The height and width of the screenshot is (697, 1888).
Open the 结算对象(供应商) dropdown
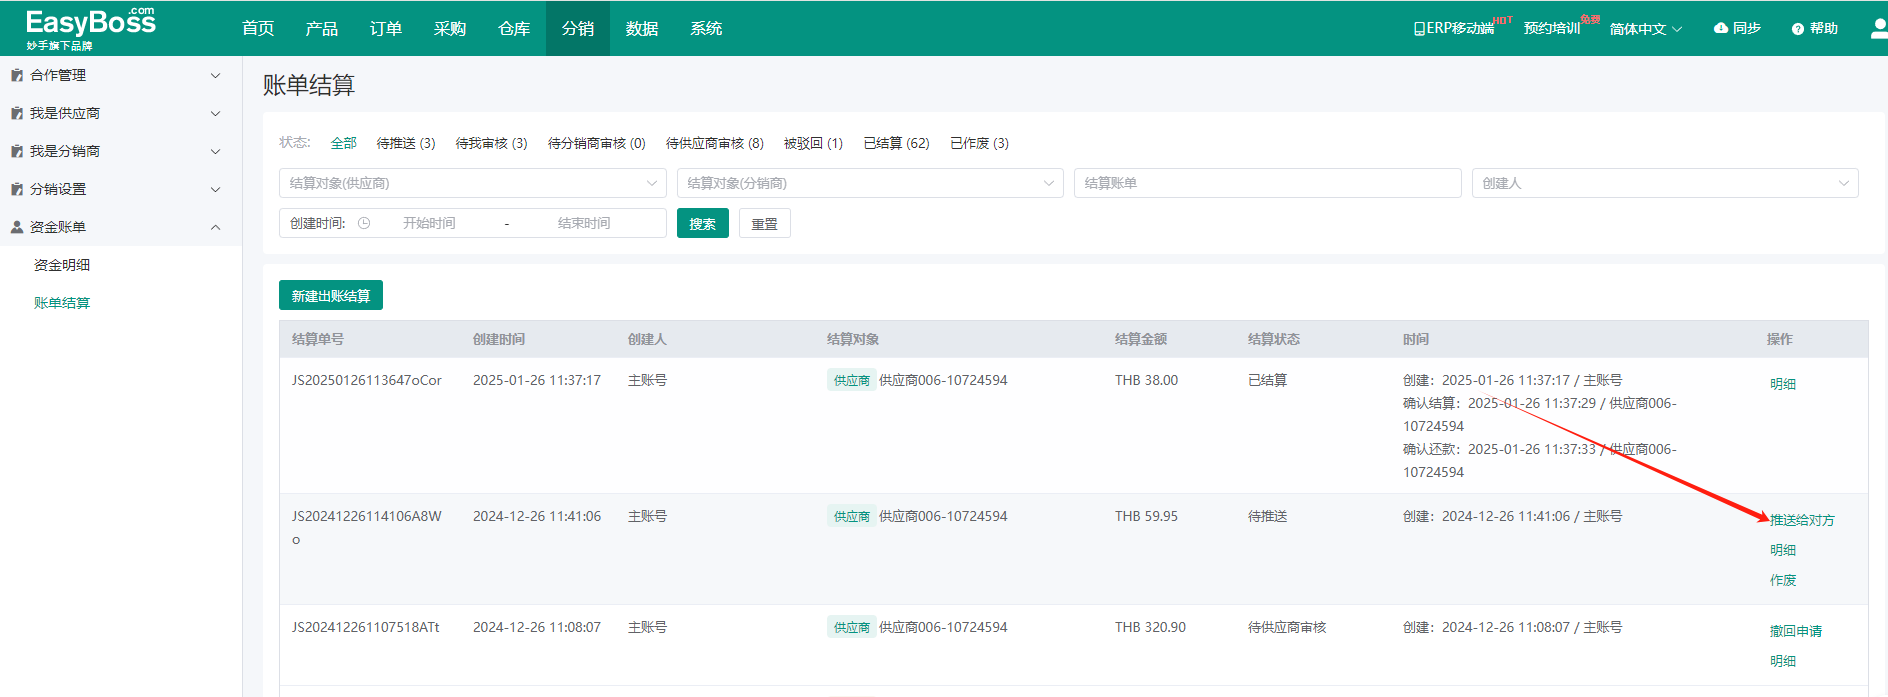[472, 183]
